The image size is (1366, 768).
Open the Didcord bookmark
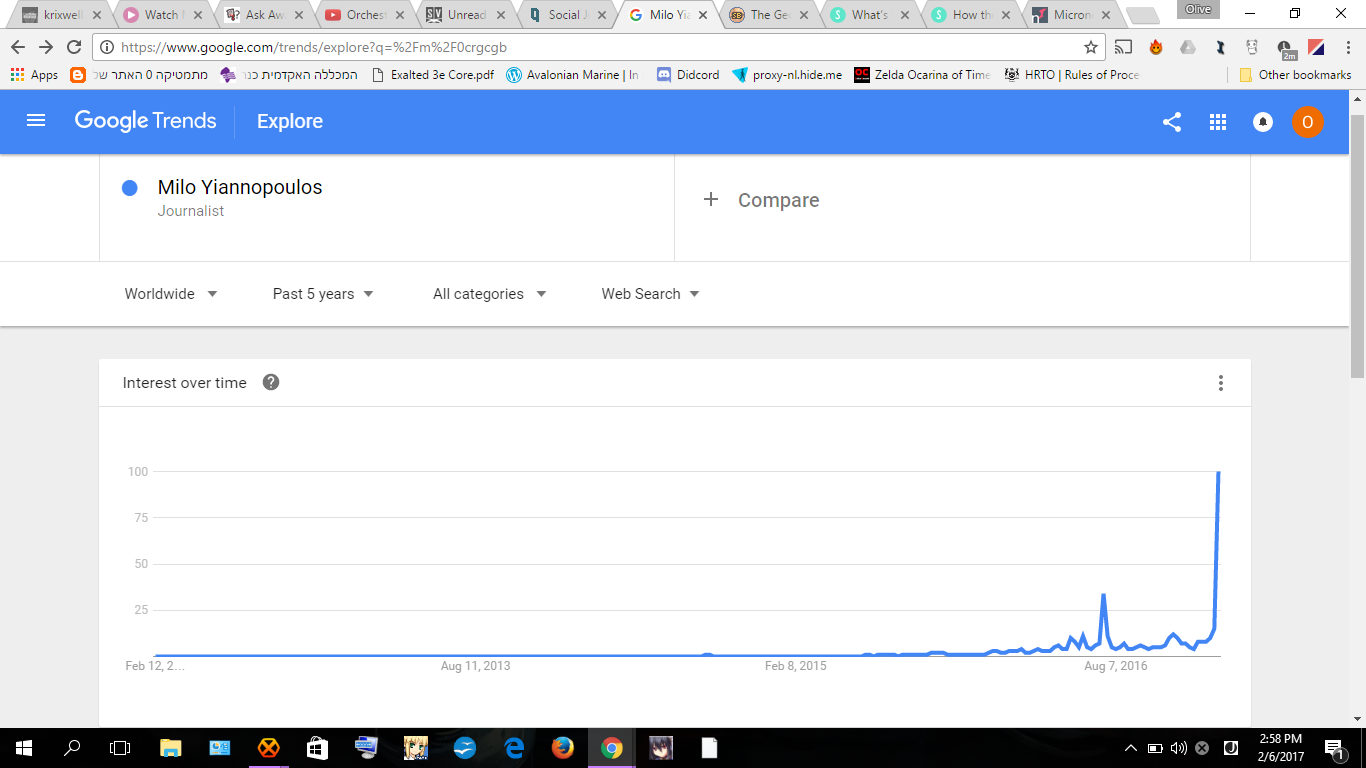pyautogui.click(x=688, y=75)
